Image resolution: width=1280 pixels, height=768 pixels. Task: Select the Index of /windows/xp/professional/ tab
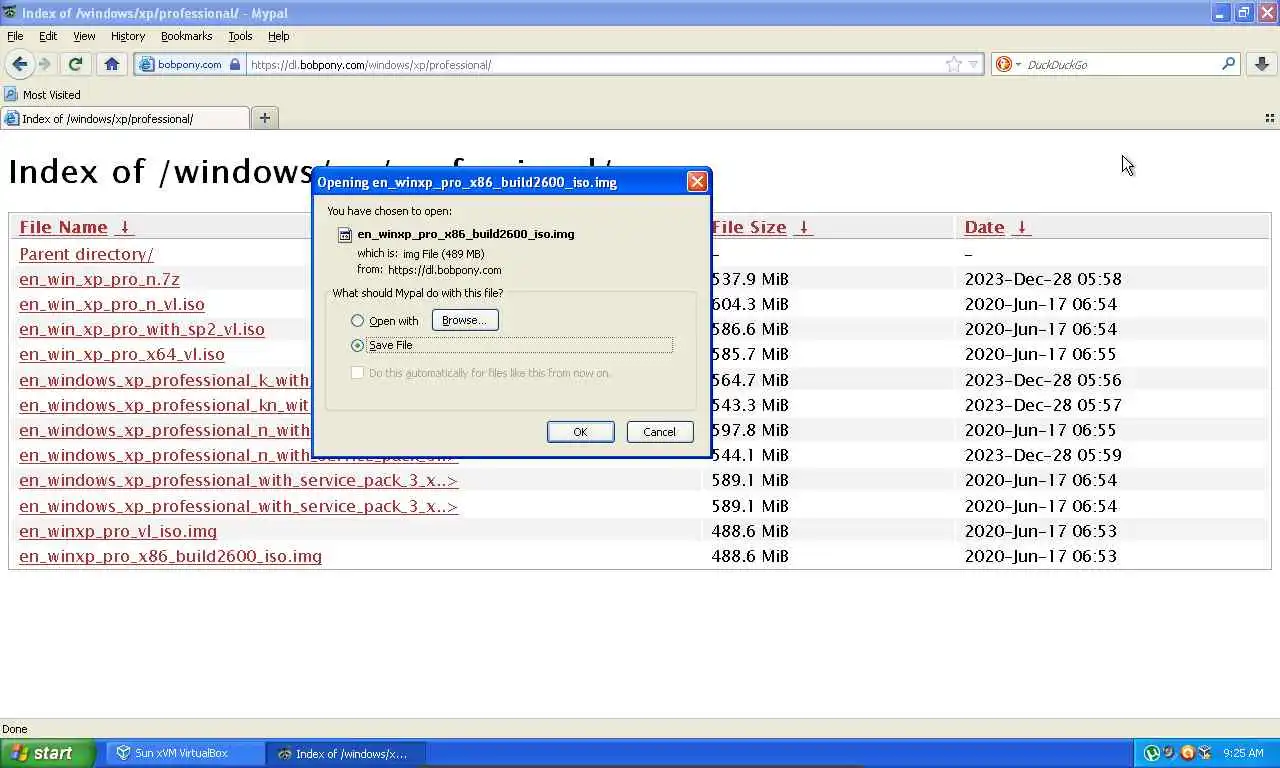[125, 118]
